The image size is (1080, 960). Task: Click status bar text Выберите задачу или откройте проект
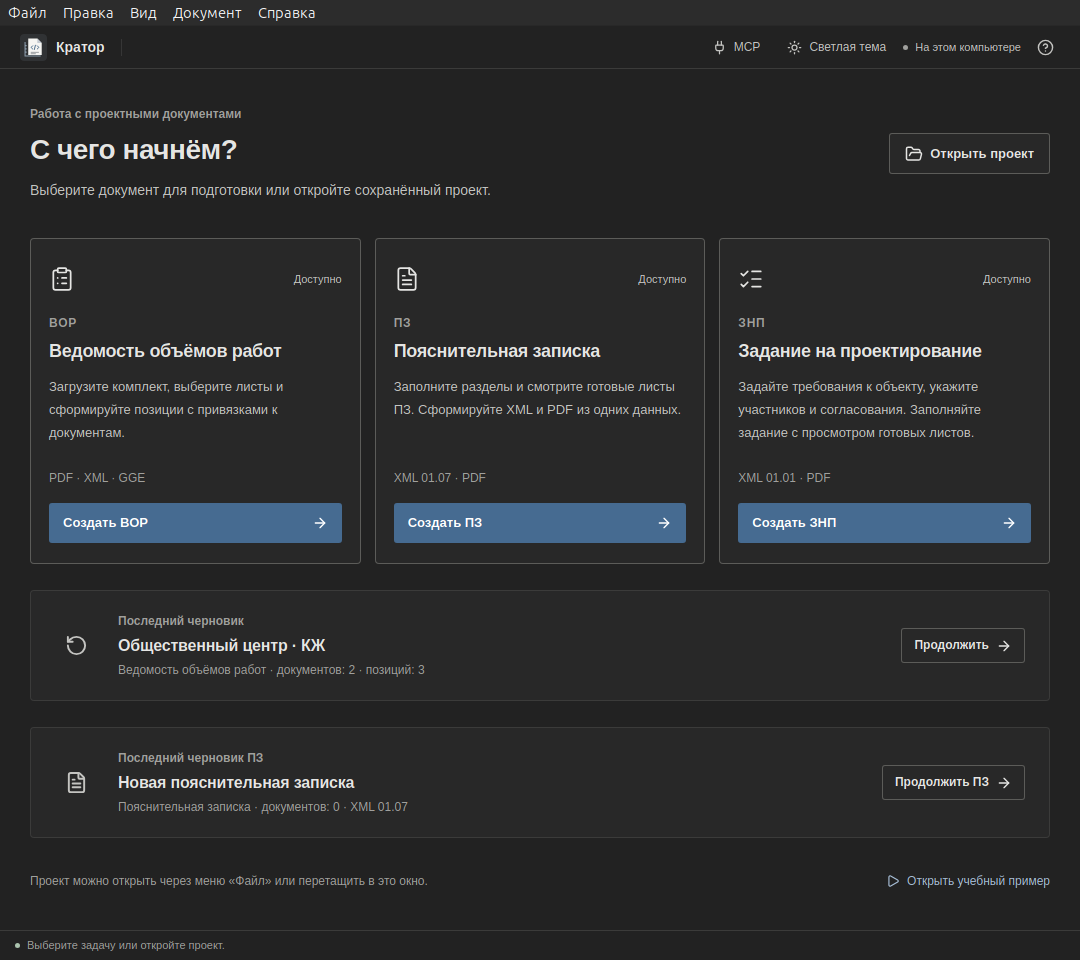pos(126,946)
